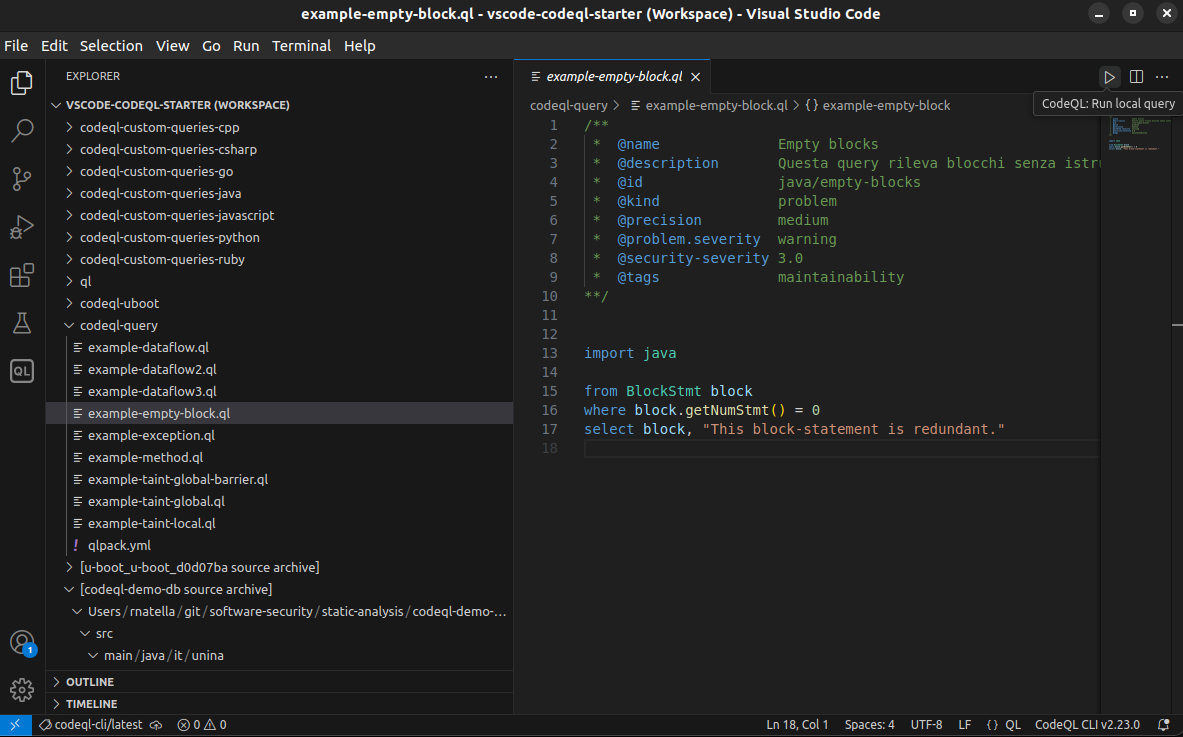Collapse codeql-demo-db source archive
The image size is (1183, 737).
tap(280, 589)
